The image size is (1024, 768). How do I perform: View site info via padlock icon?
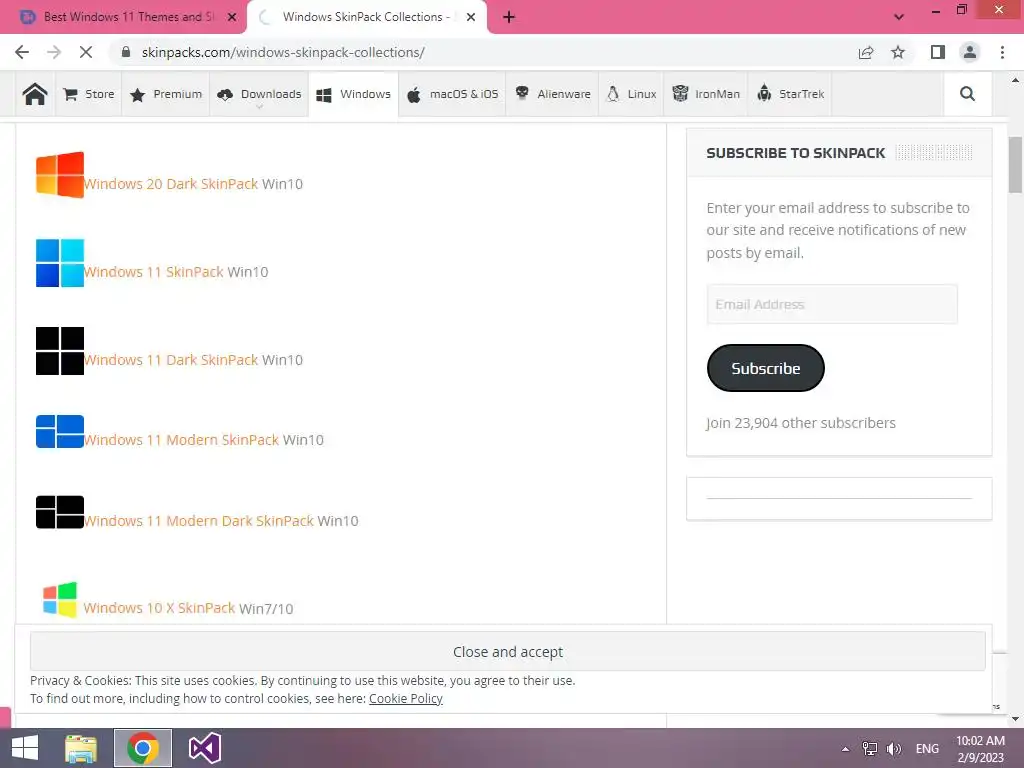pyautogui.click(x=126, y=52)
